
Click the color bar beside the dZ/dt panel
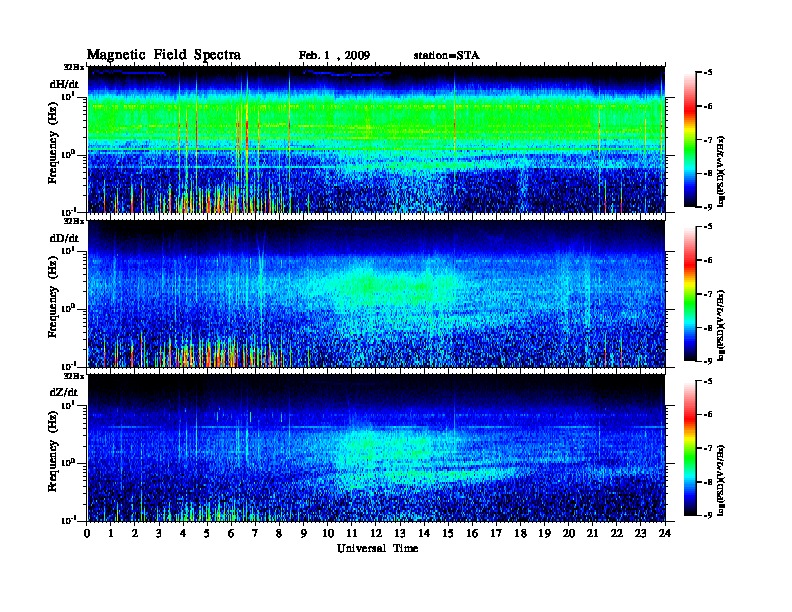coord(690,448)
